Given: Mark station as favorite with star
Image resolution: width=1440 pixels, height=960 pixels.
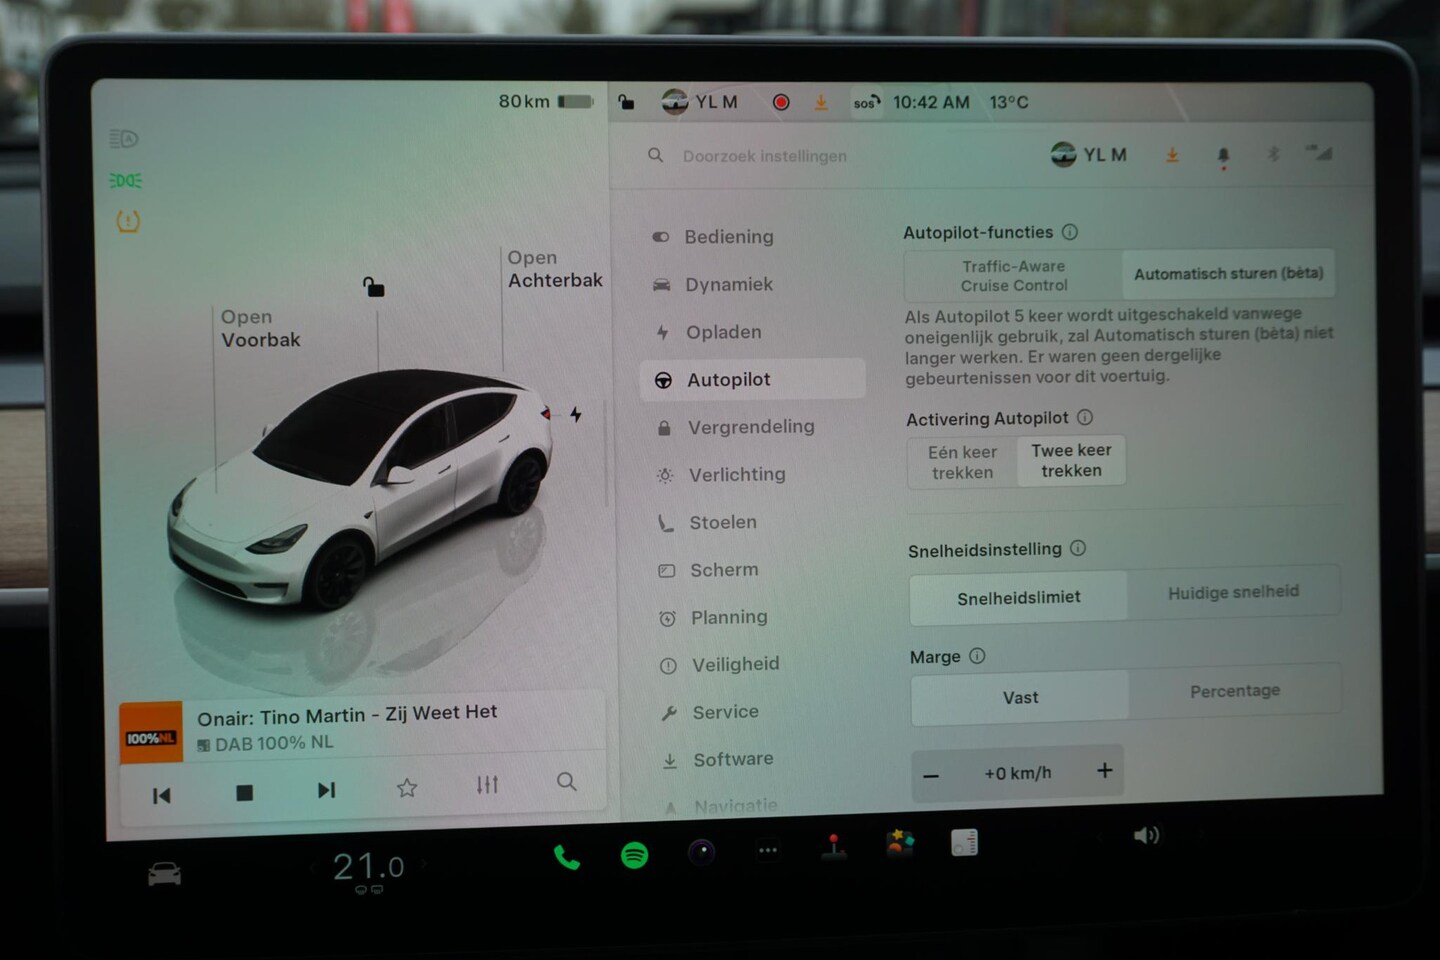Looking at the screenshot, I should (406, 788).
